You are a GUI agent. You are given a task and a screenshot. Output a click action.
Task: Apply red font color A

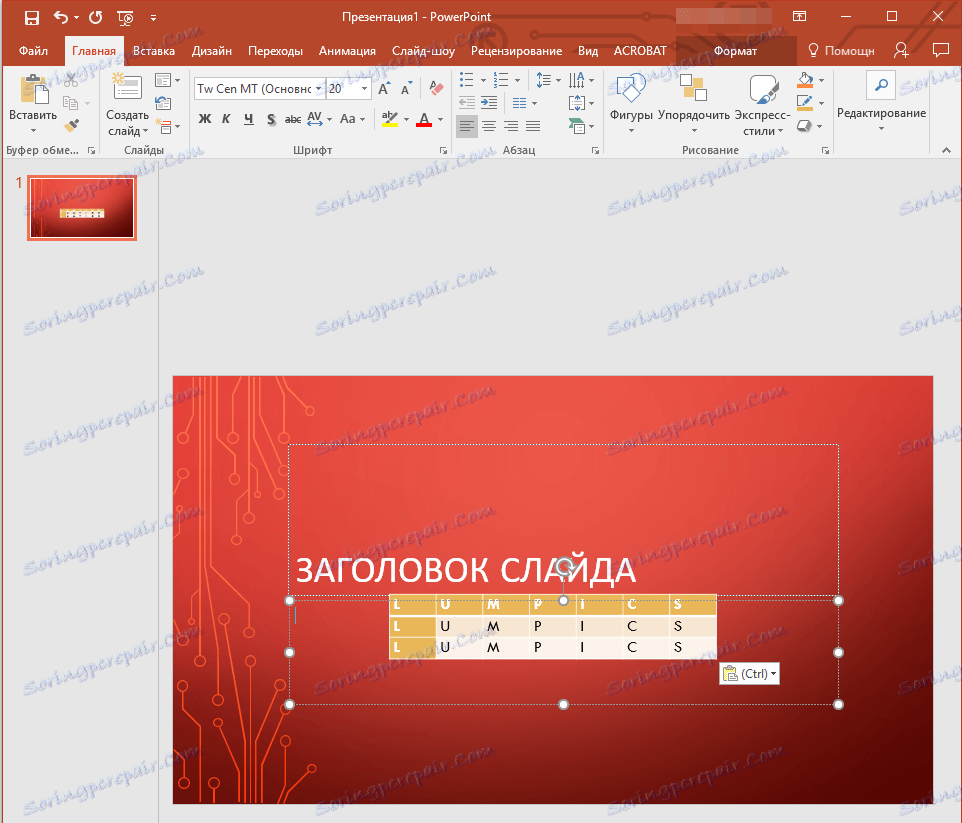point(424,119)
